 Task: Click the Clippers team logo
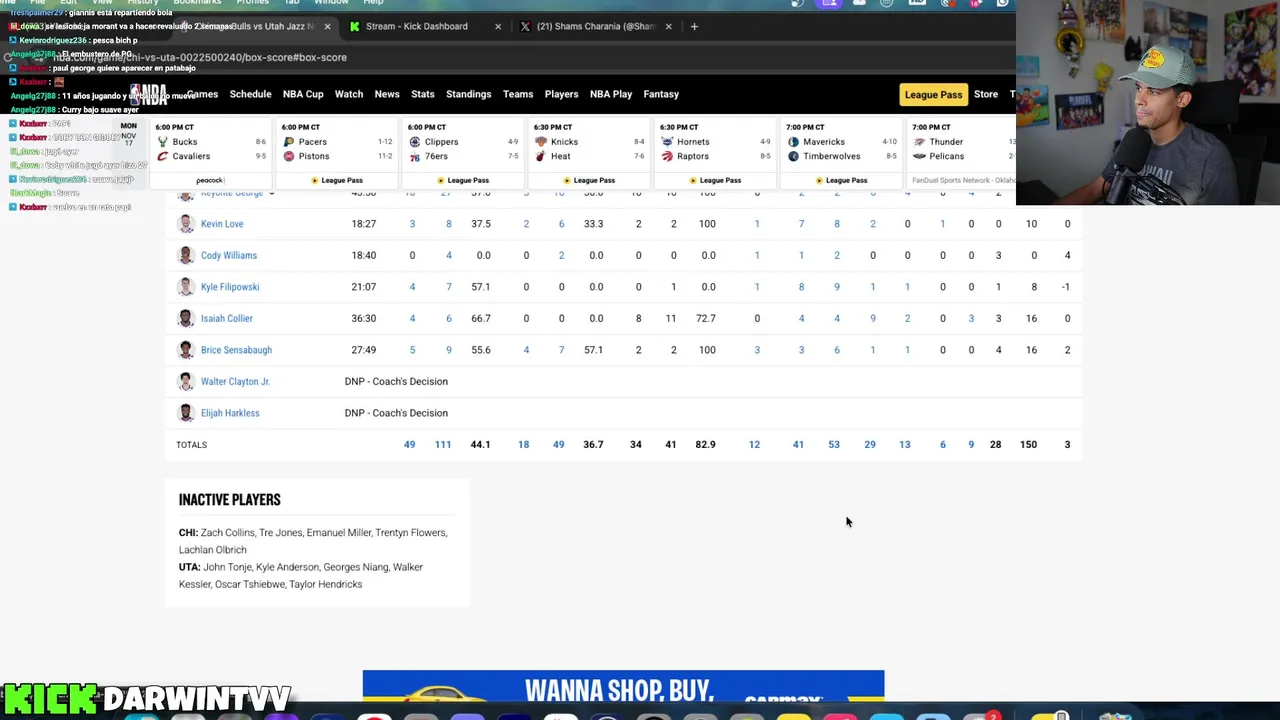(x=415, y=142)
